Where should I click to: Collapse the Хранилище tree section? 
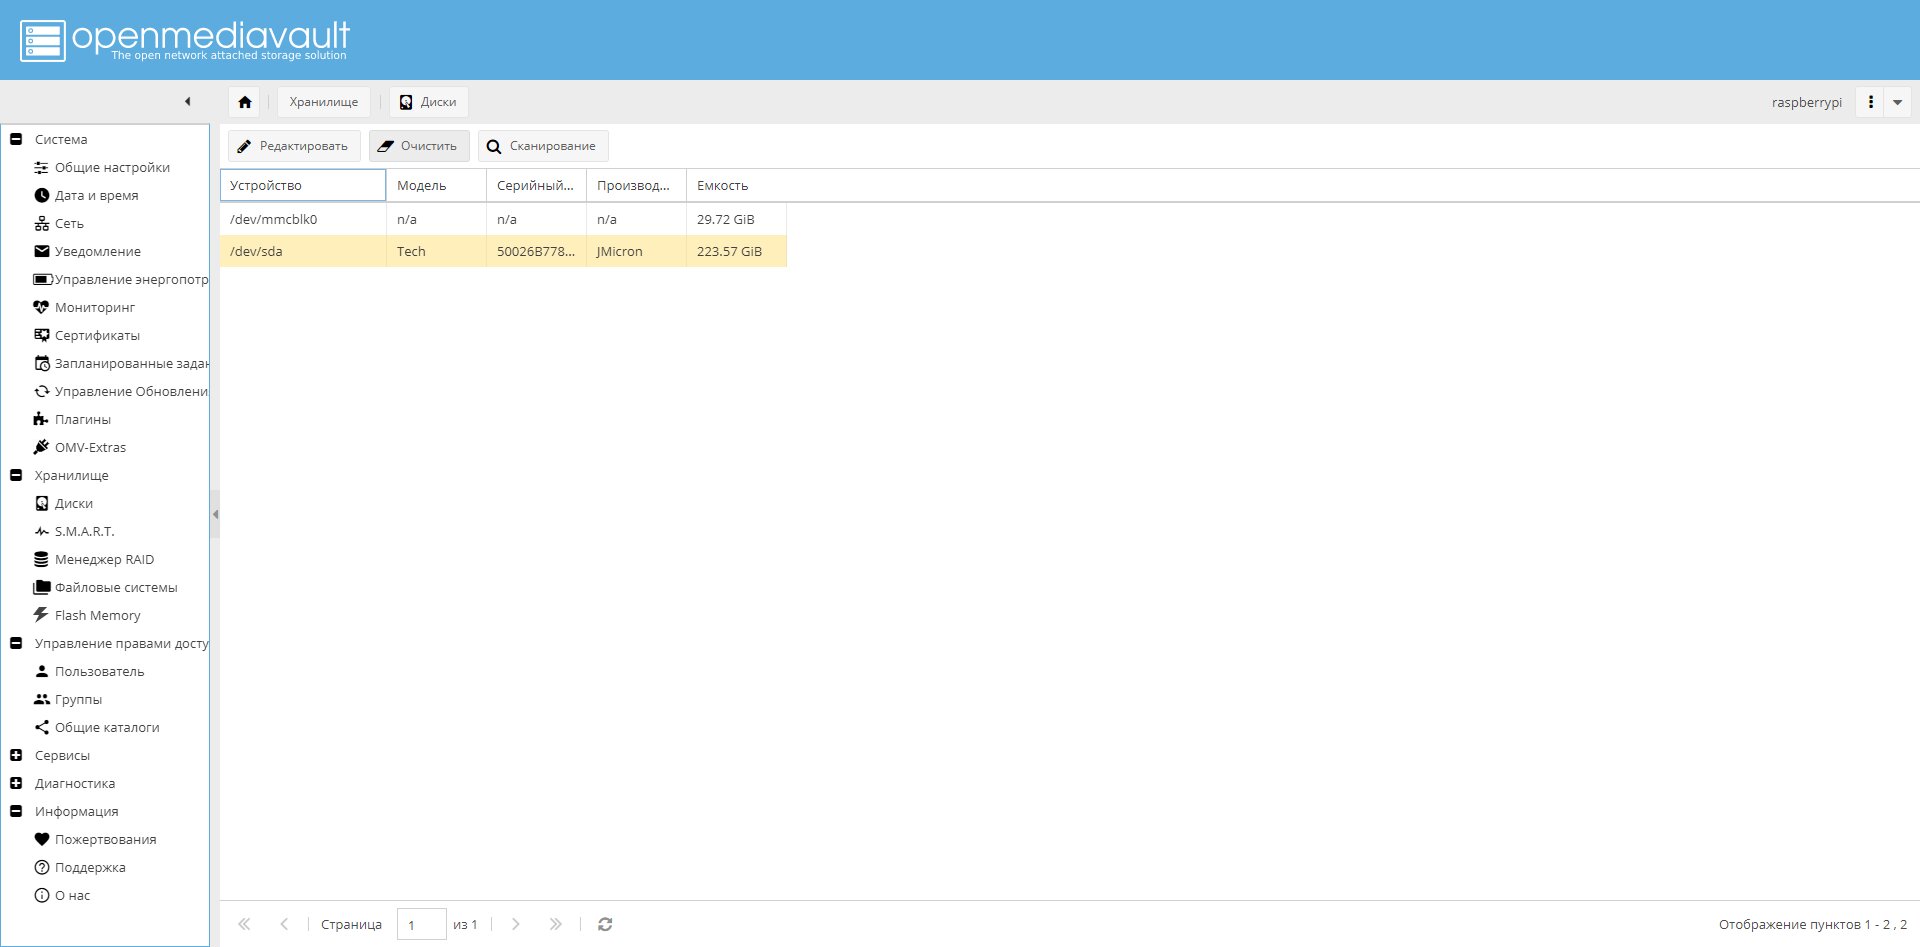coord(16,475)
